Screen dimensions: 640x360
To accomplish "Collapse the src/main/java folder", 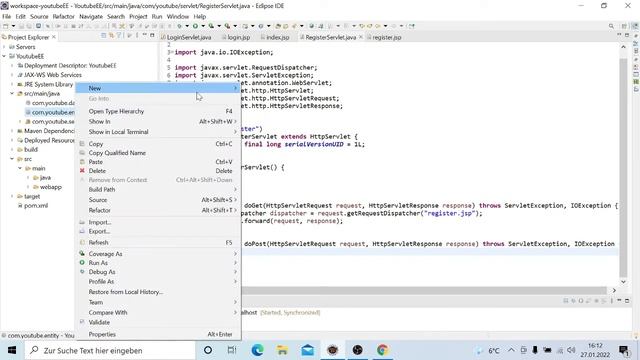I will 12,93.
